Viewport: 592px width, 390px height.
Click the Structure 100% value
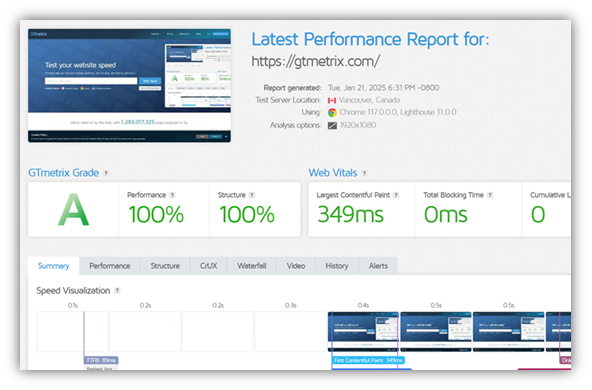pyautogui.click(x=247, y=214)
